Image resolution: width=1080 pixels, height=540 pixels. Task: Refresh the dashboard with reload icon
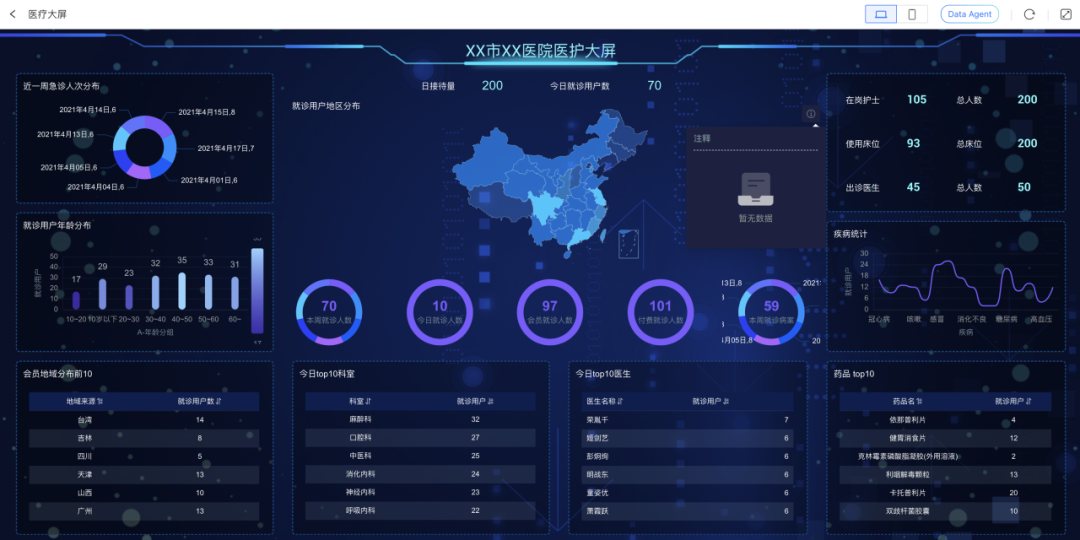(x=1029, y=14)
